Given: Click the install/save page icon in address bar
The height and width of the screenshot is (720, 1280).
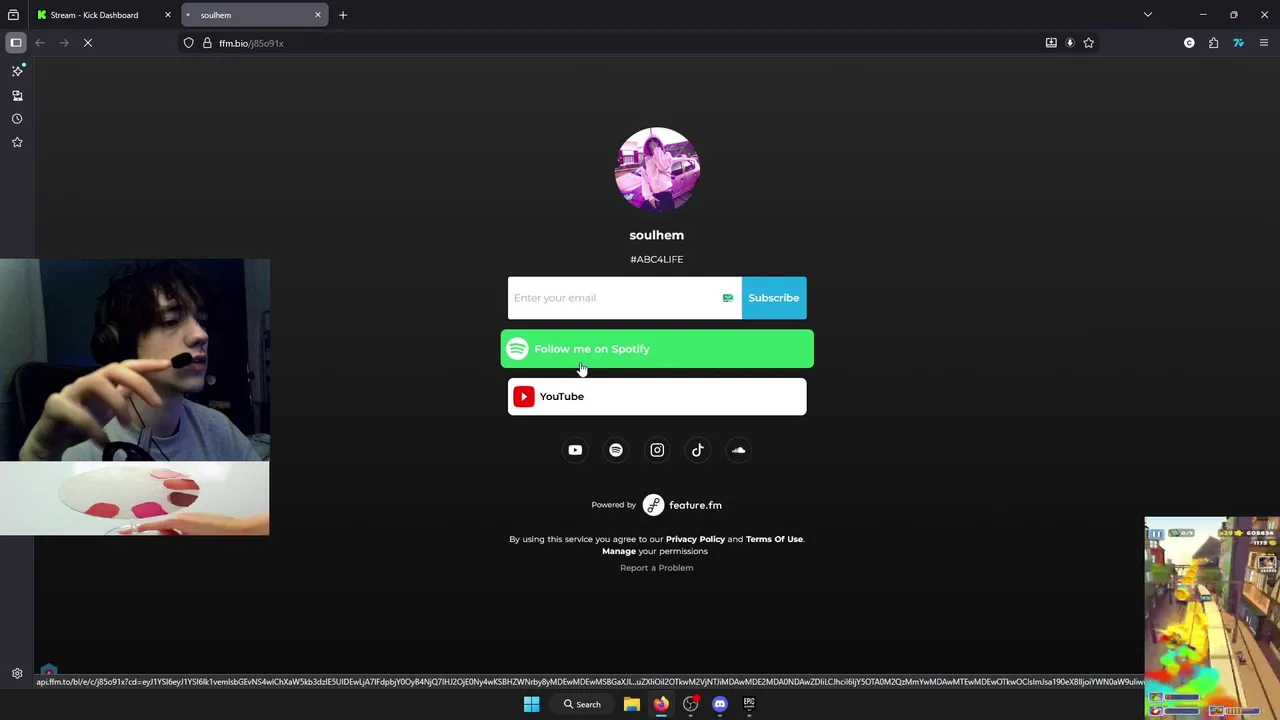Looking at the screenshot, I should [x=1051, y=43].
